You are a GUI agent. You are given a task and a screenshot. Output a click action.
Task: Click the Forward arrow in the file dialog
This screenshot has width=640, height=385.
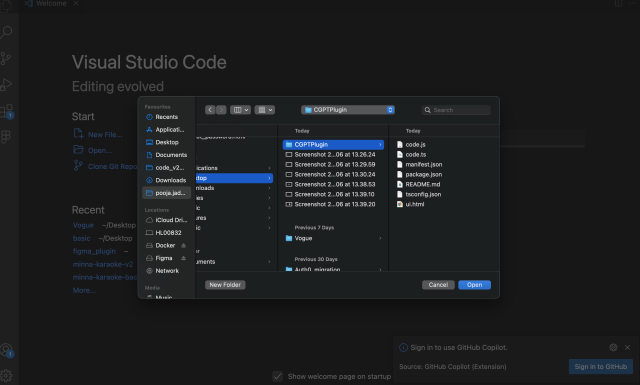(x=221, y=110)
